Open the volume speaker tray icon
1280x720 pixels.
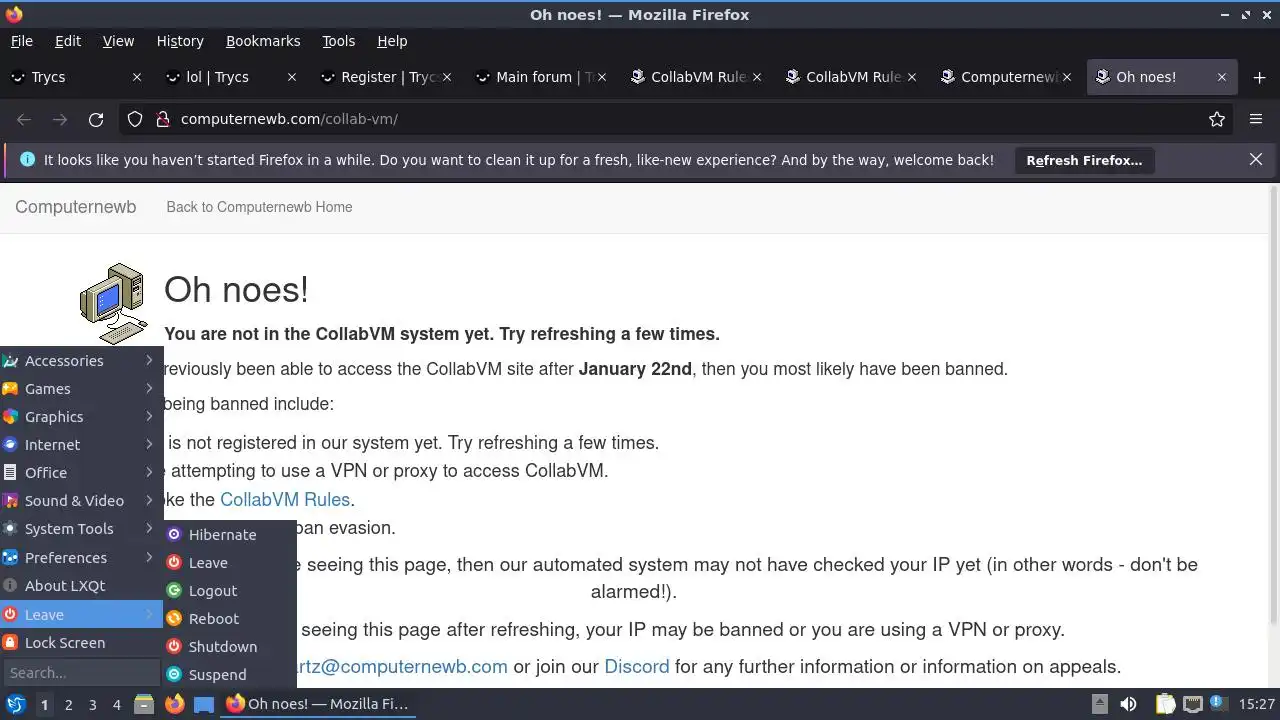coord(1128,704)
